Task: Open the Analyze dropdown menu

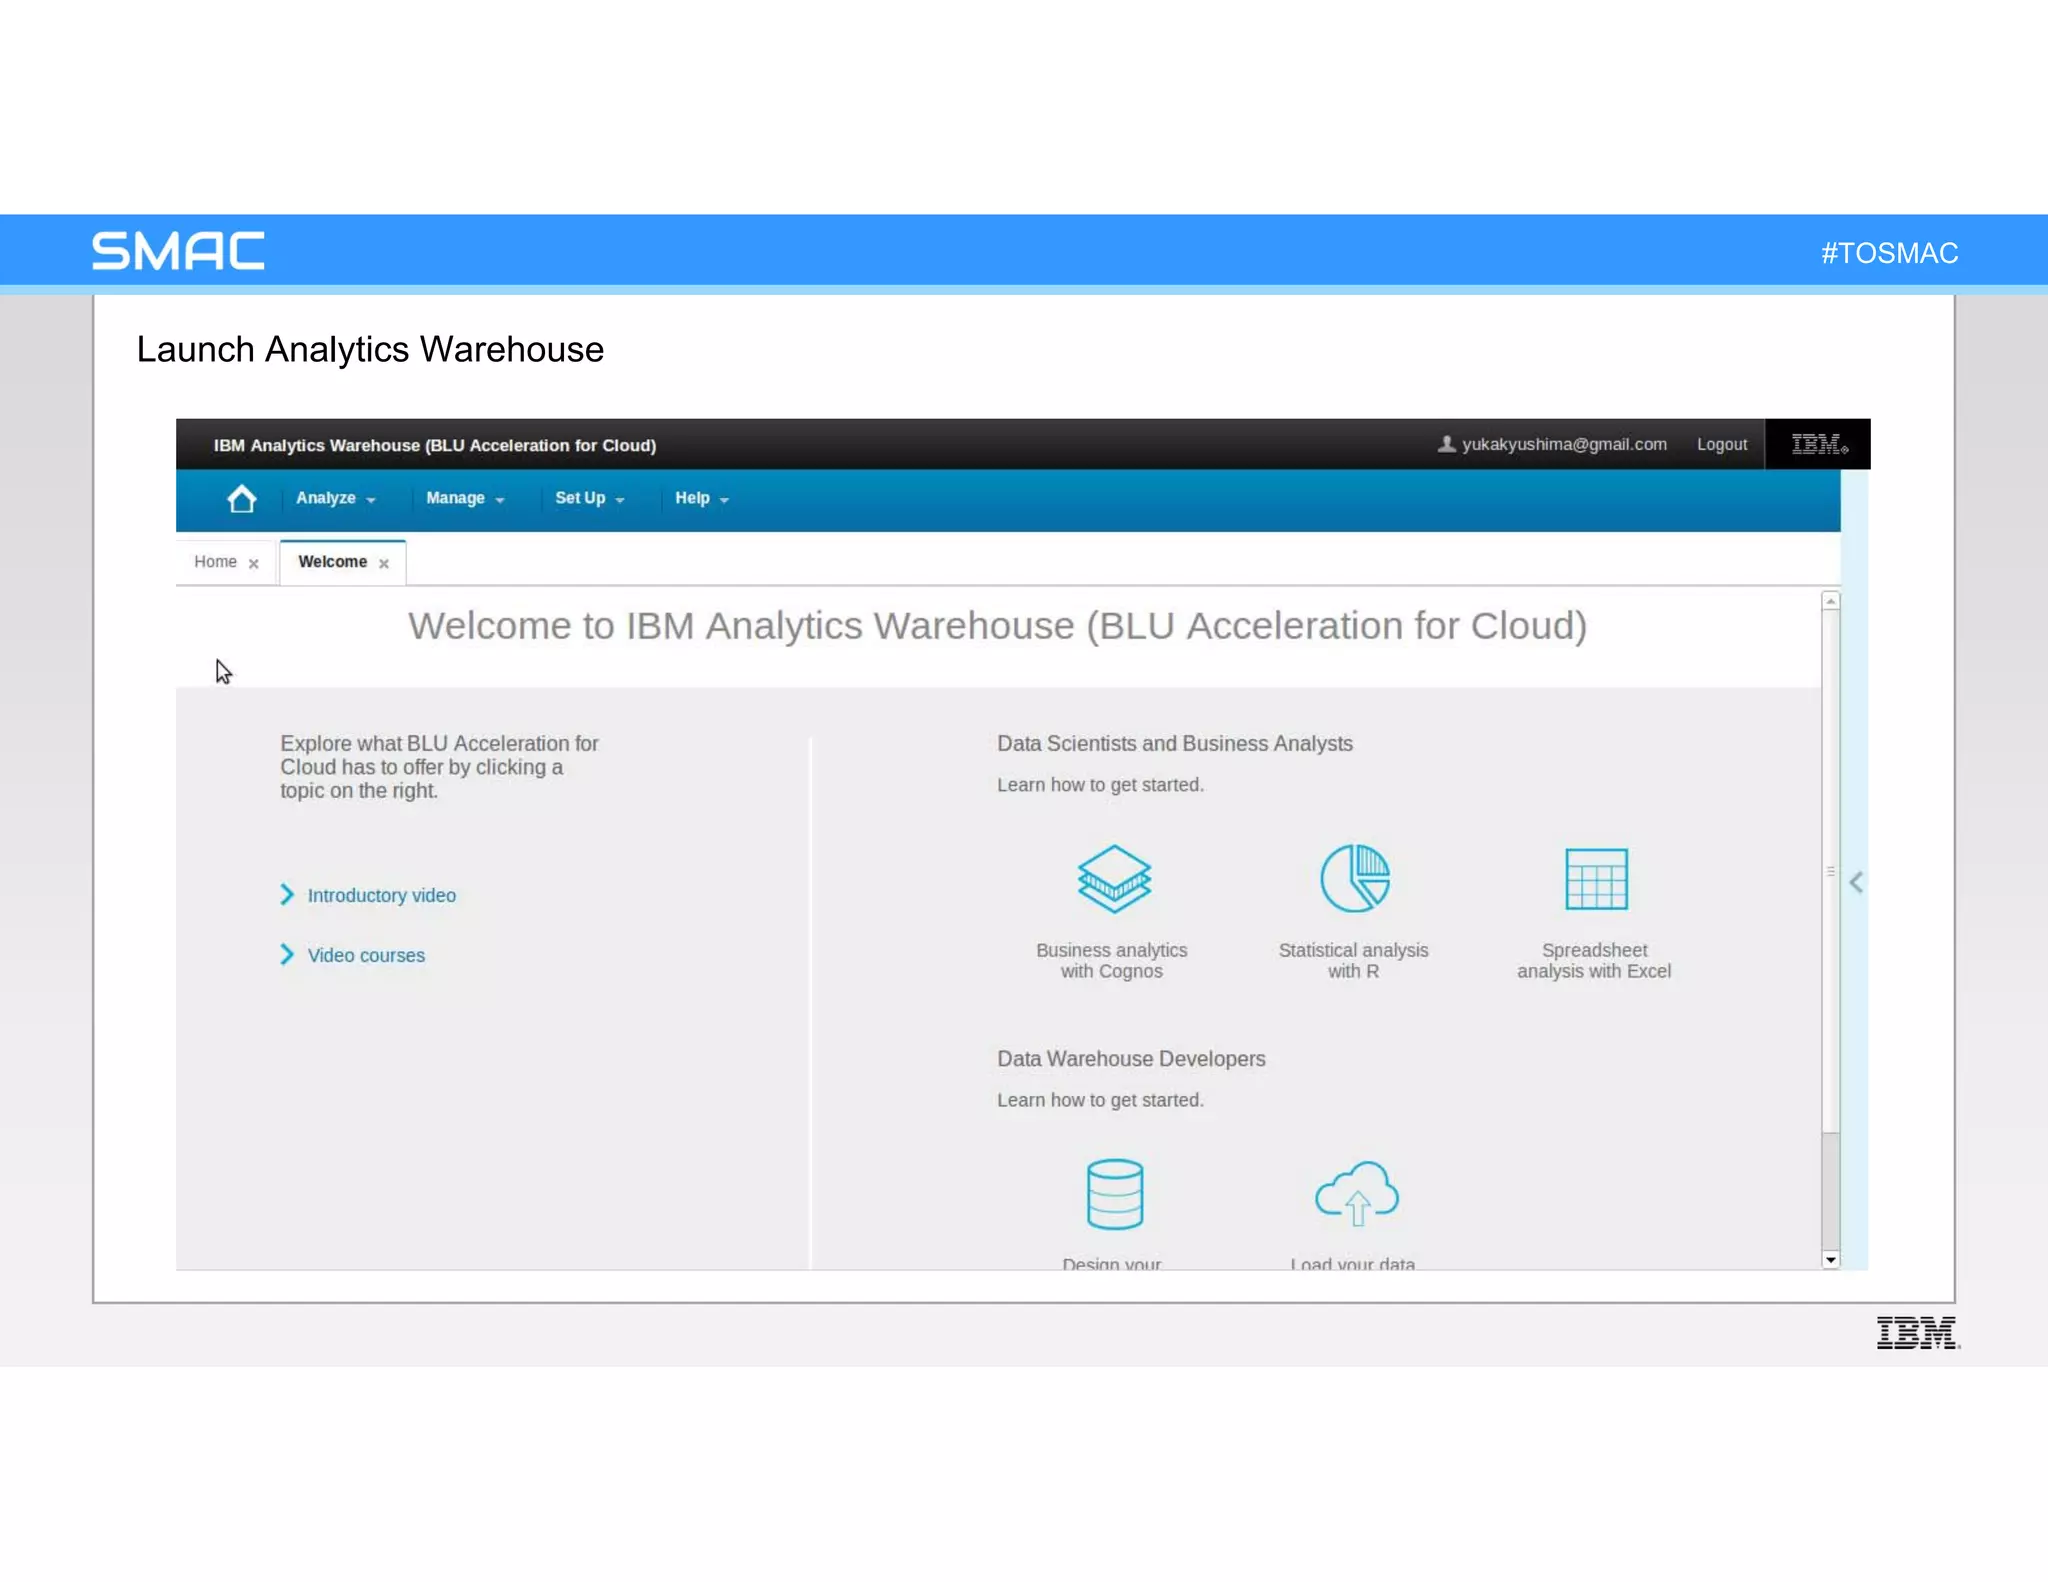Action: [335, 498]
